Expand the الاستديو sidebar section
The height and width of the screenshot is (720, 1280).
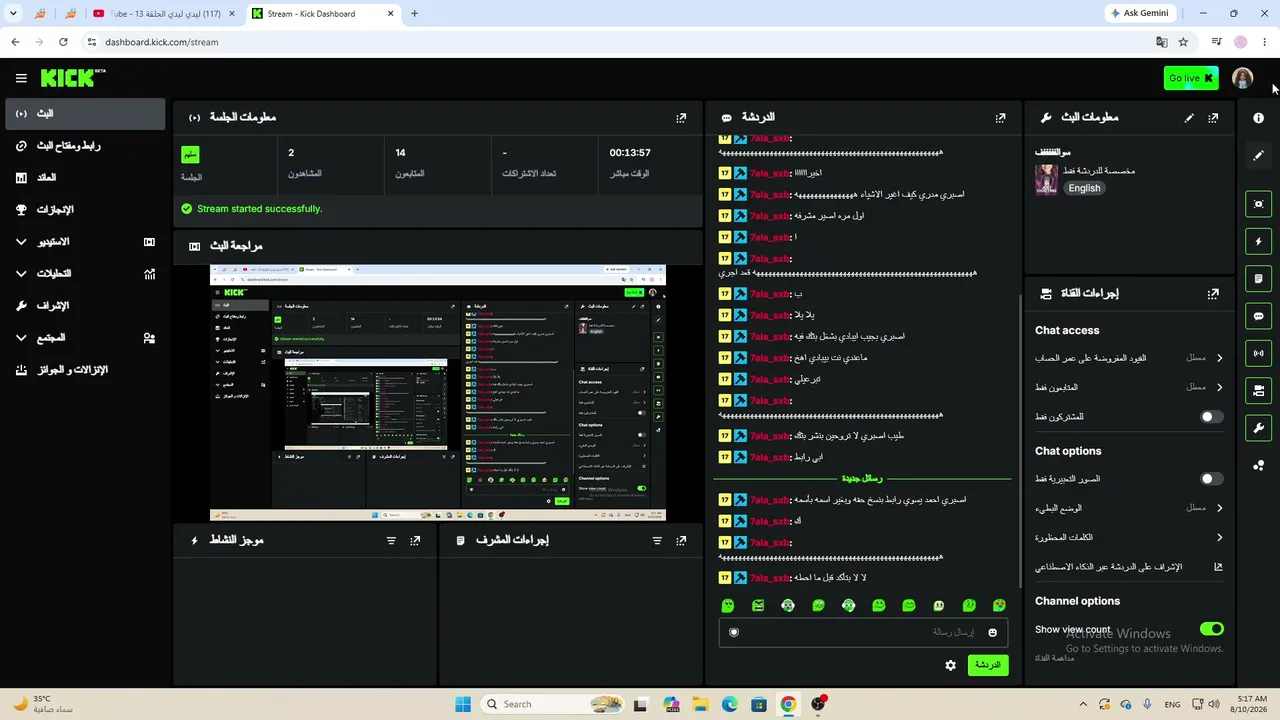tap(85, 242)
